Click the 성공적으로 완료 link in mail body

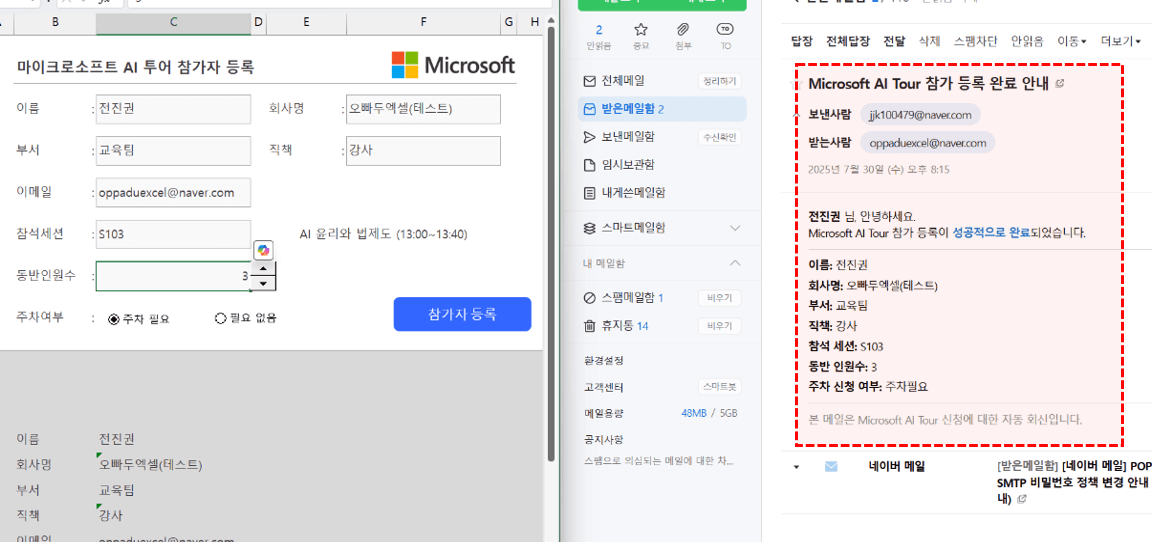[991, 233]
